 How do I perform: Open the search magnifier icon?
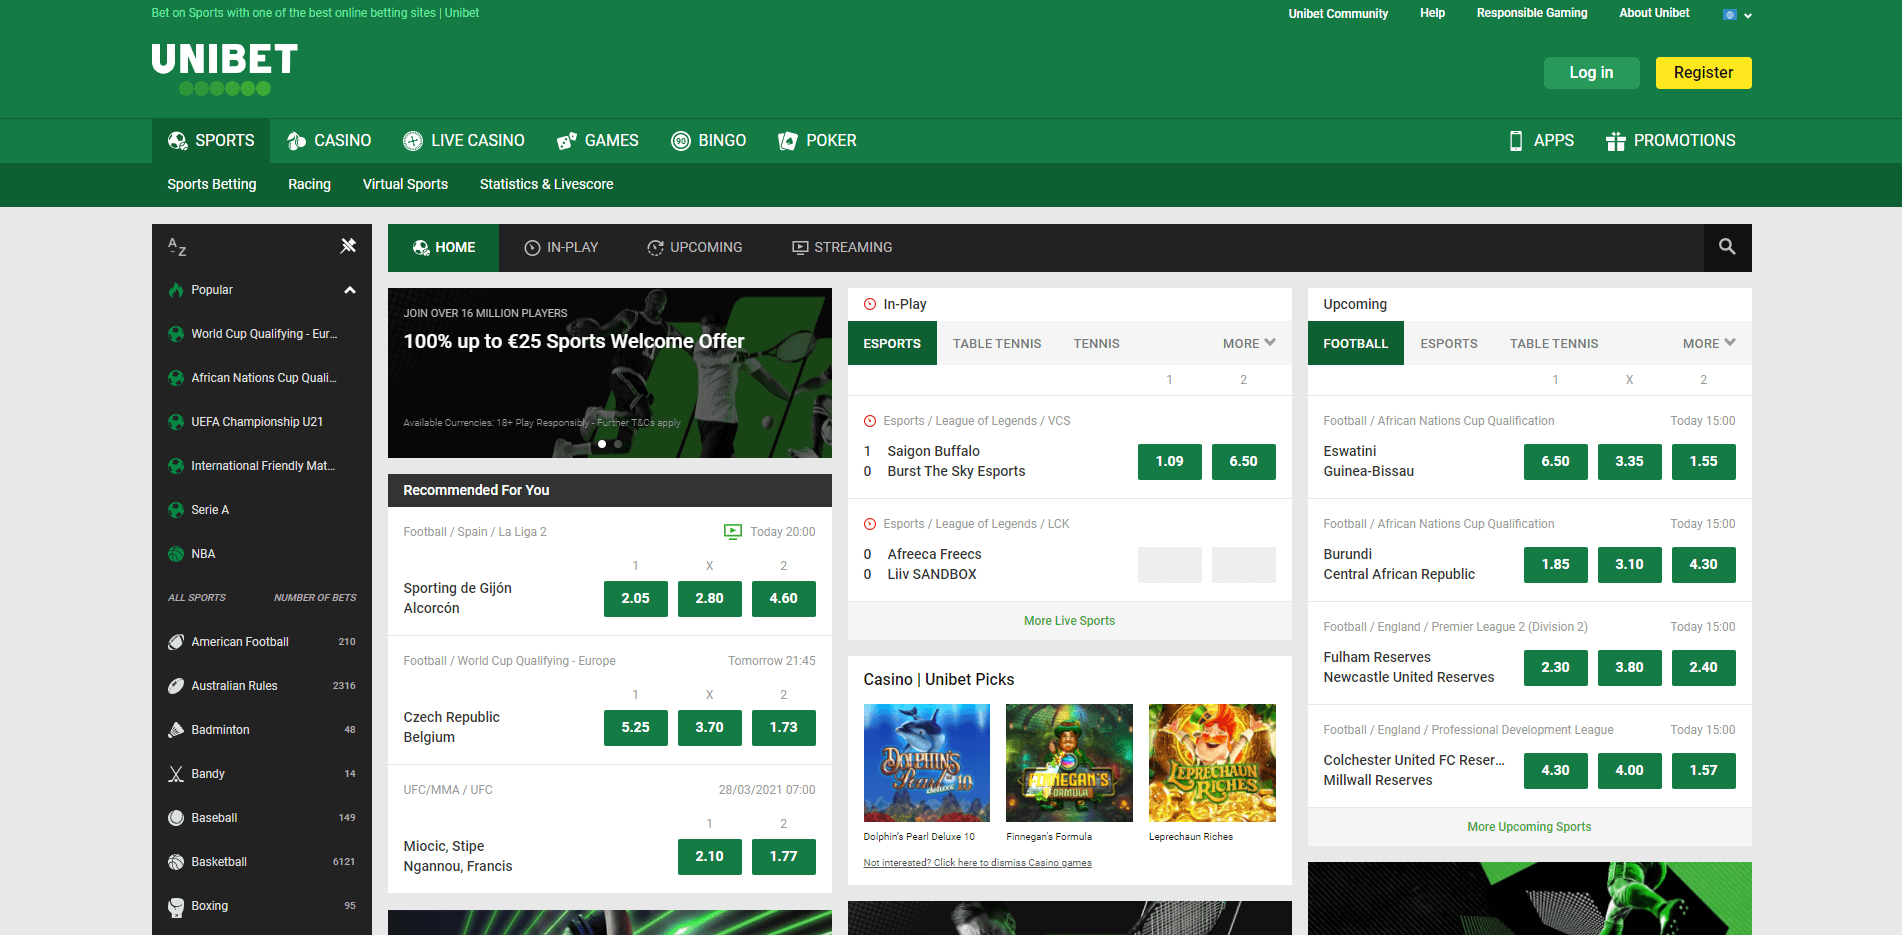click(1727, 247)
